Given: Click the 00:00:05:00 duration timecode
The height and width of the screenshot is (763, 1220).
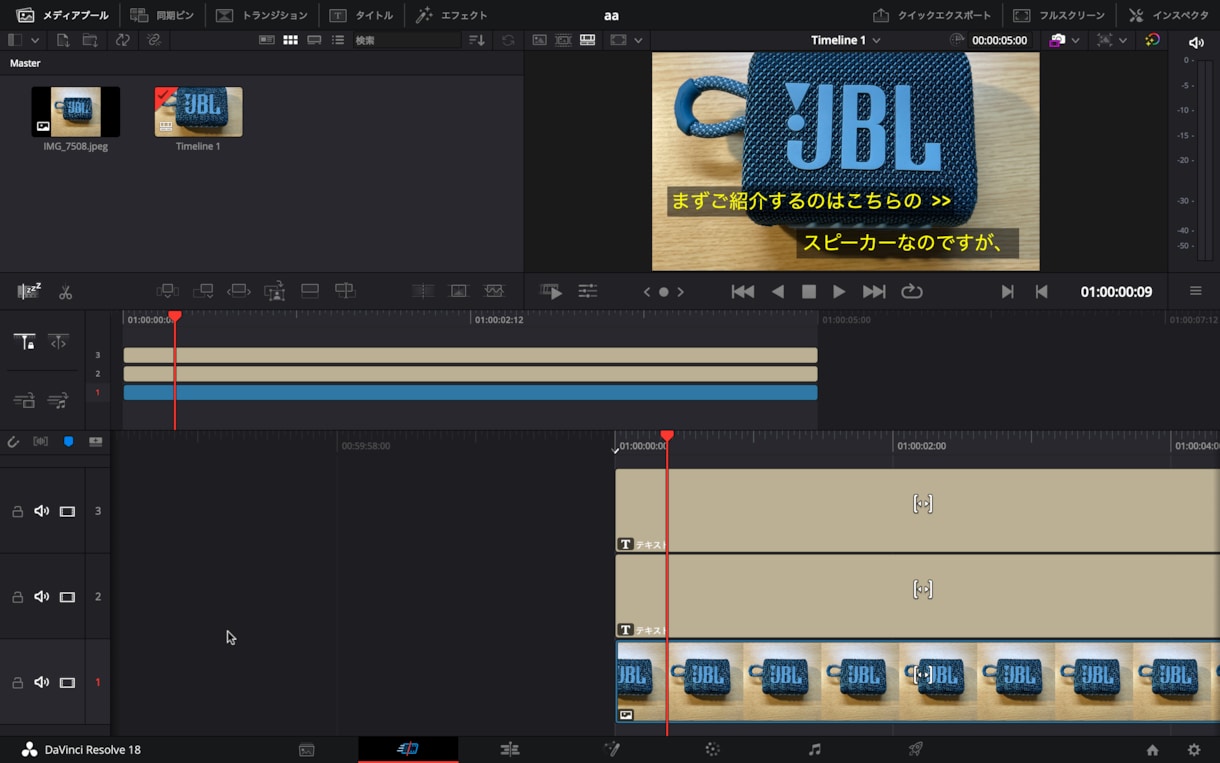Looking at the screenshot, I should click(999, 40).
